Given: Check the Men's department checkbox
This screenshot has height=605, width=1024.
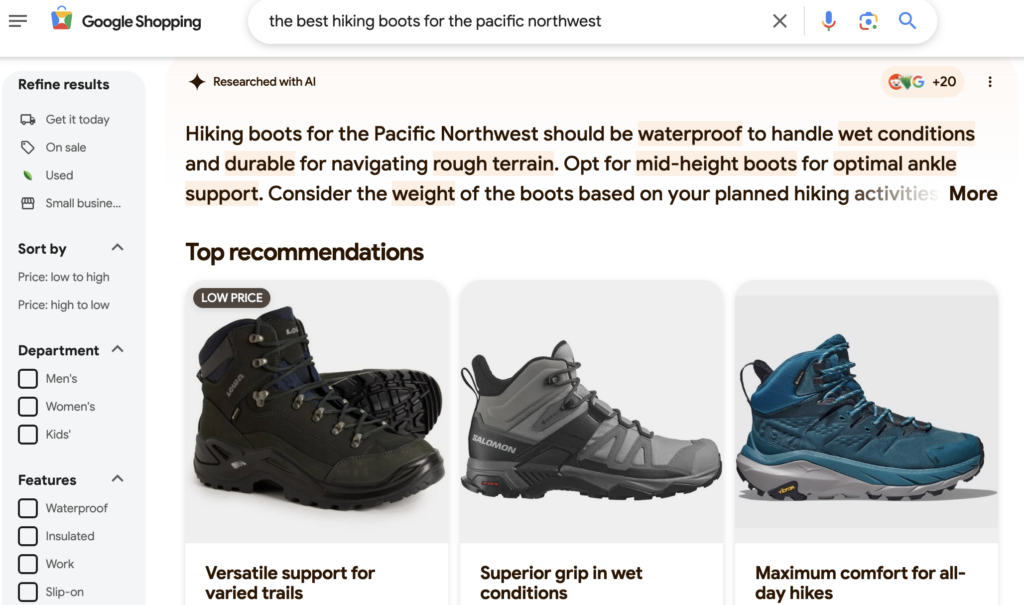Looking at the screenshot, I should [27, 378].
